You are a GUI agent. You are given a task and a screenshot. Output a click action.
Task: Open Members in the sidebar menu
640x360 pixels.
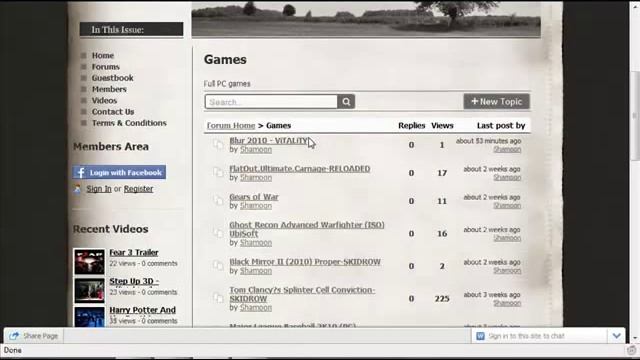[x=109, y=89]
